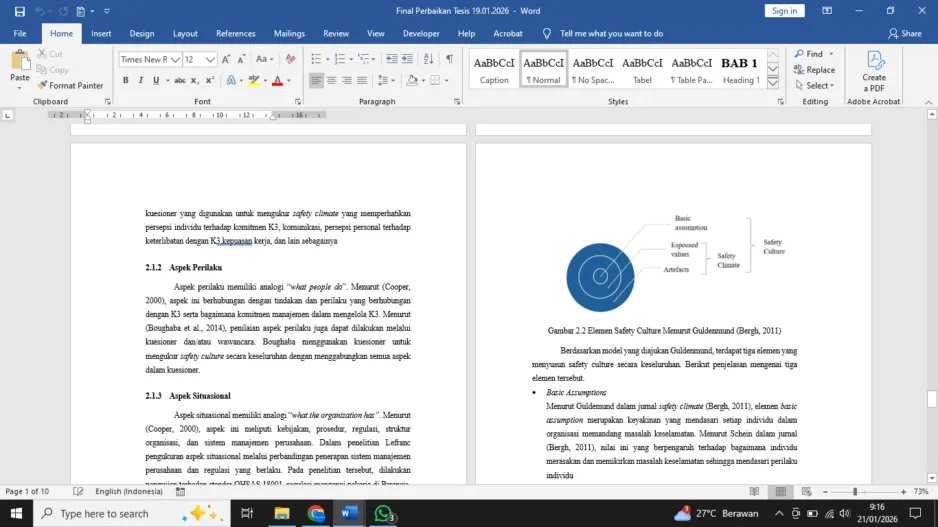Clear all formatting with the eraser icon
Viewport: 938px width, 527px height.
290,59
